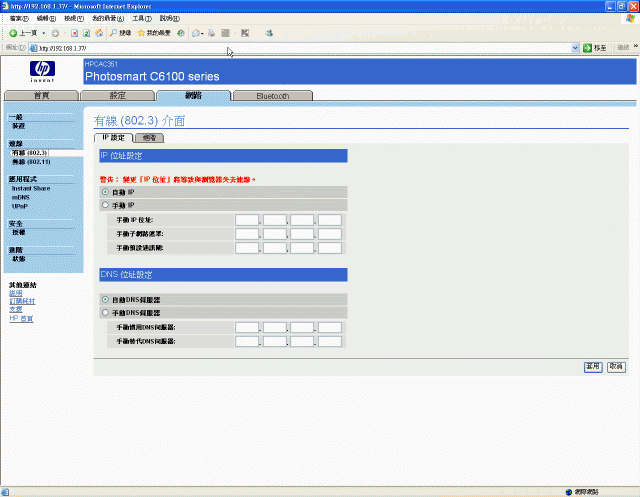Open the File (檔案) menu
The image size is (640, 497).
[19, 18]
